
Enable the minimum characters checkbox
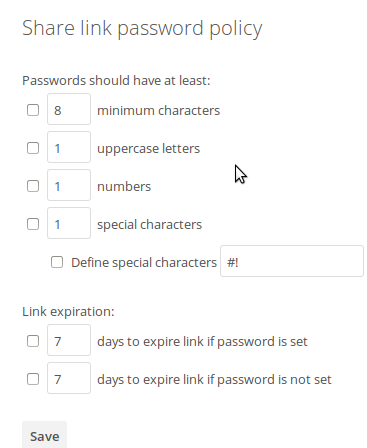click(x=33, y=110)
